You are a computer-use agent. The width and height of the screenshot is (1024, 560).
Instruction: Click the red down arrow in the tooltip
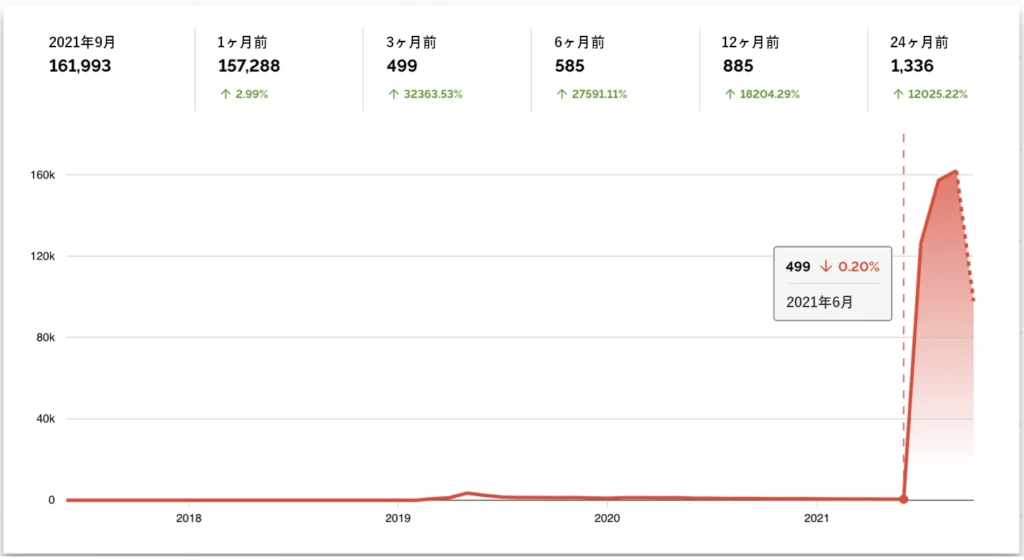(x=826, y=267)
